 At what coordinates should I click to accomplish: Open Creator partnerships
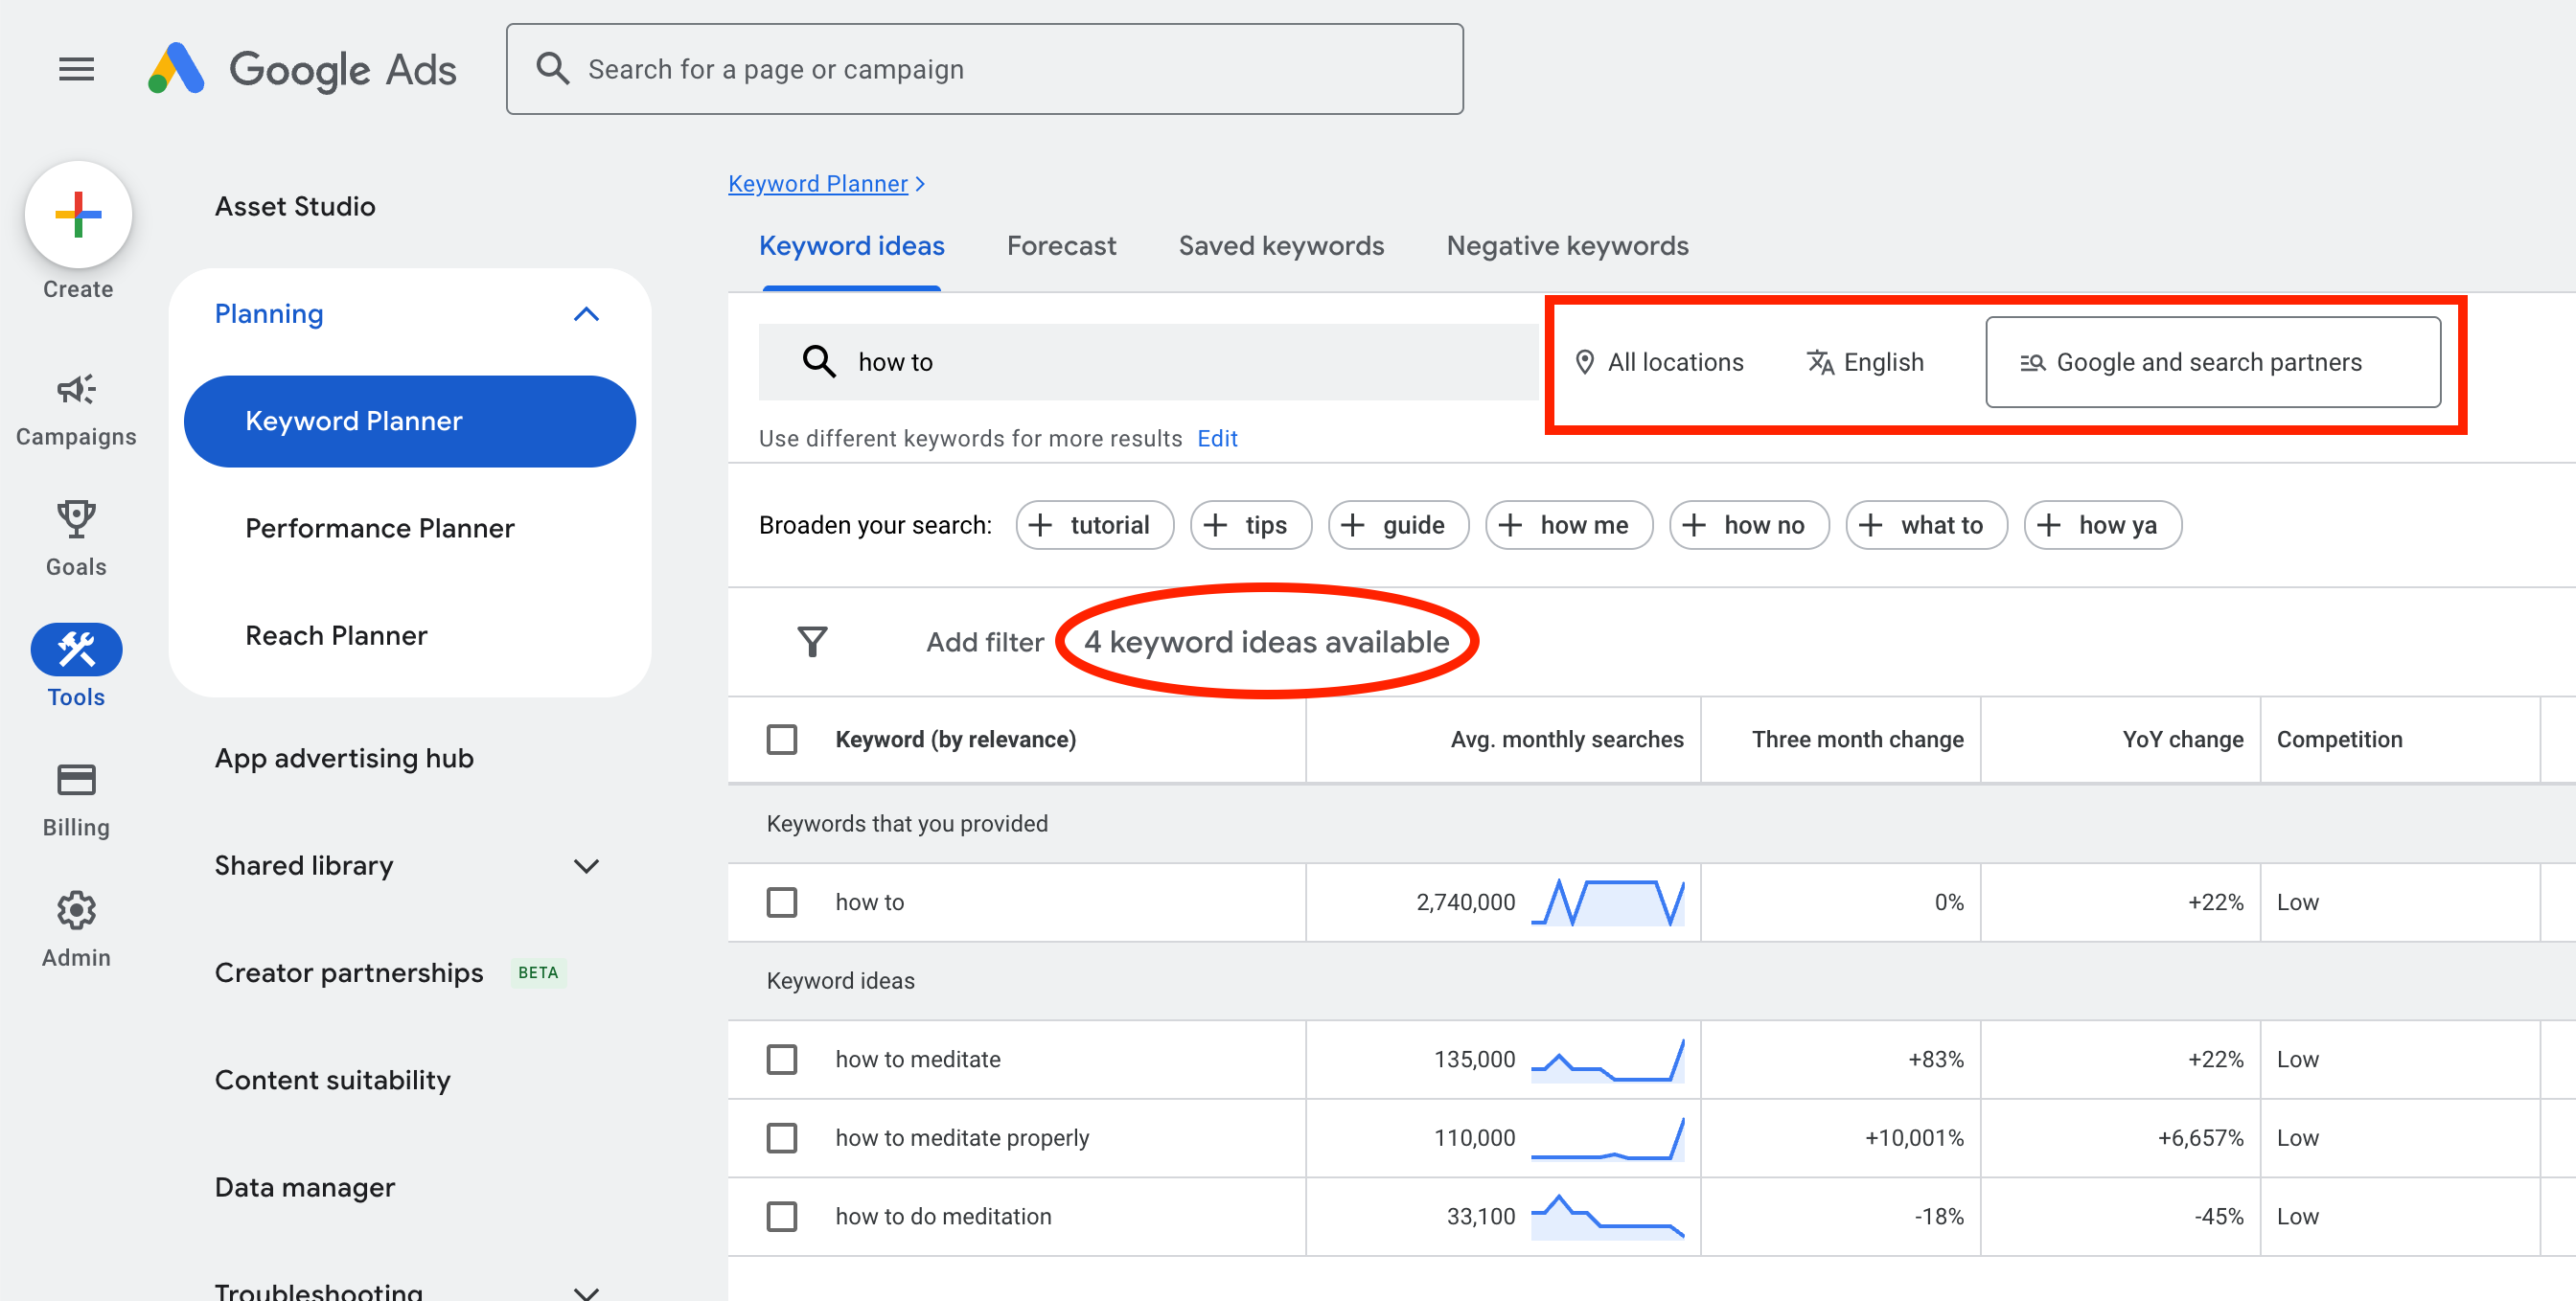pos(349,973)
